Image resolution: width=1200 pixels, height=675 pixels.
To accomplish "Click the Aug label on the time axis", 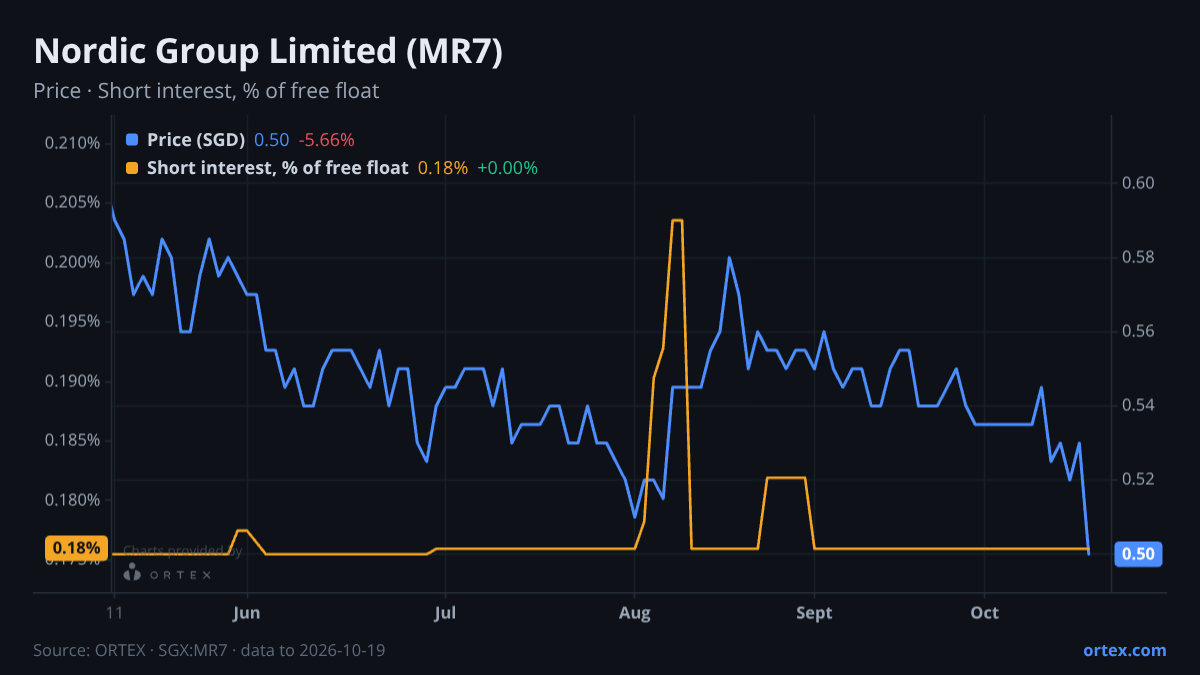I will click(x=634, y=613).
